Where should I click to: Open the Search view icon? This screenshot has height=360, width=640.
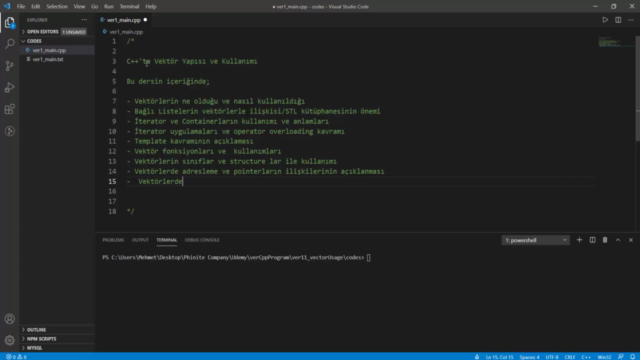pos(9,44)
